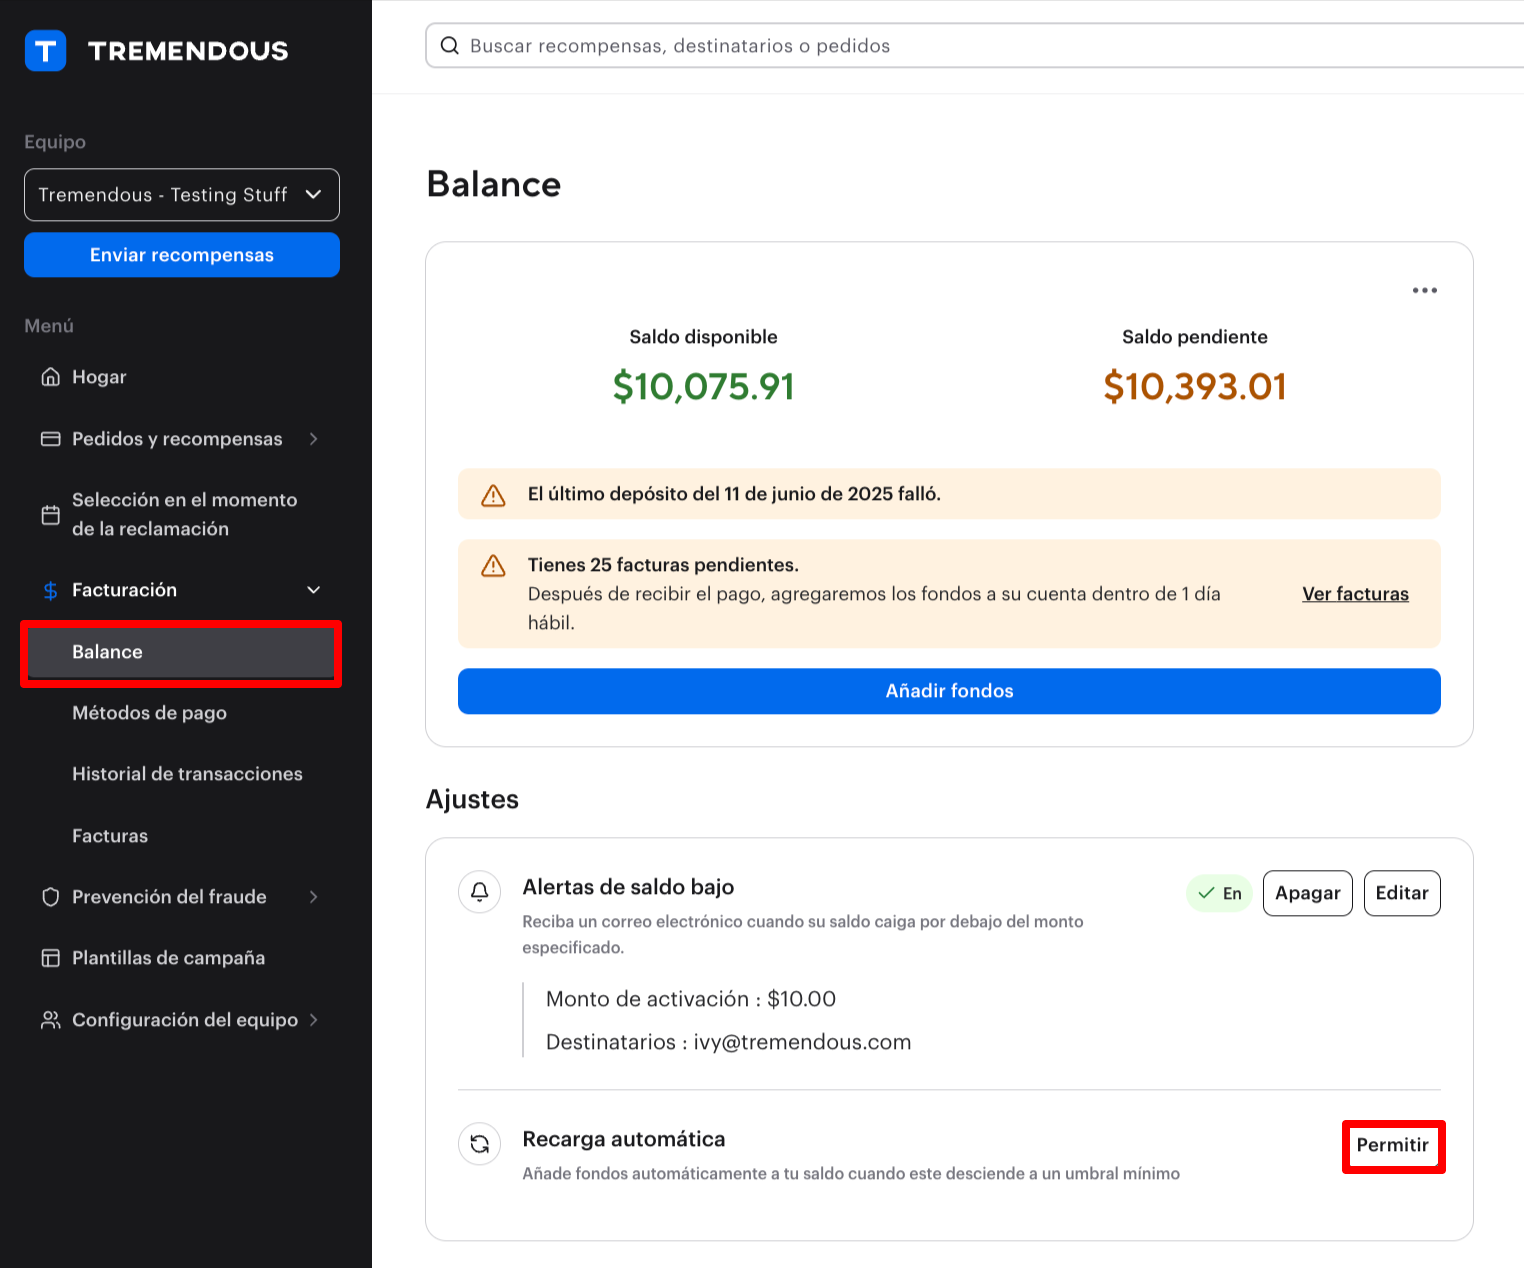Turn off low balance alerts with Apagar

(1307, 893)
